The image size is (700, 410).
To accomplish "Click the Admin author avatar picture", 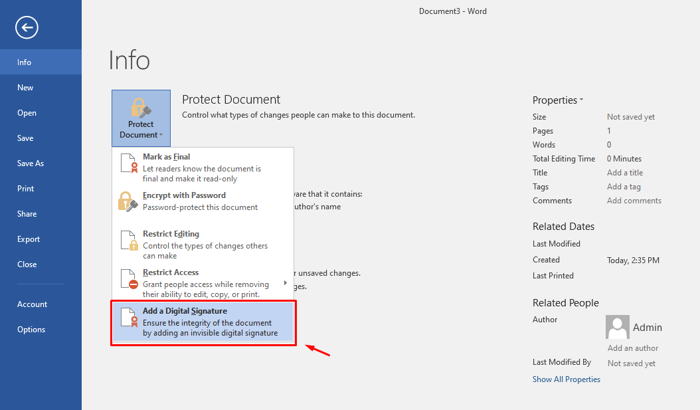I will 617,327.
